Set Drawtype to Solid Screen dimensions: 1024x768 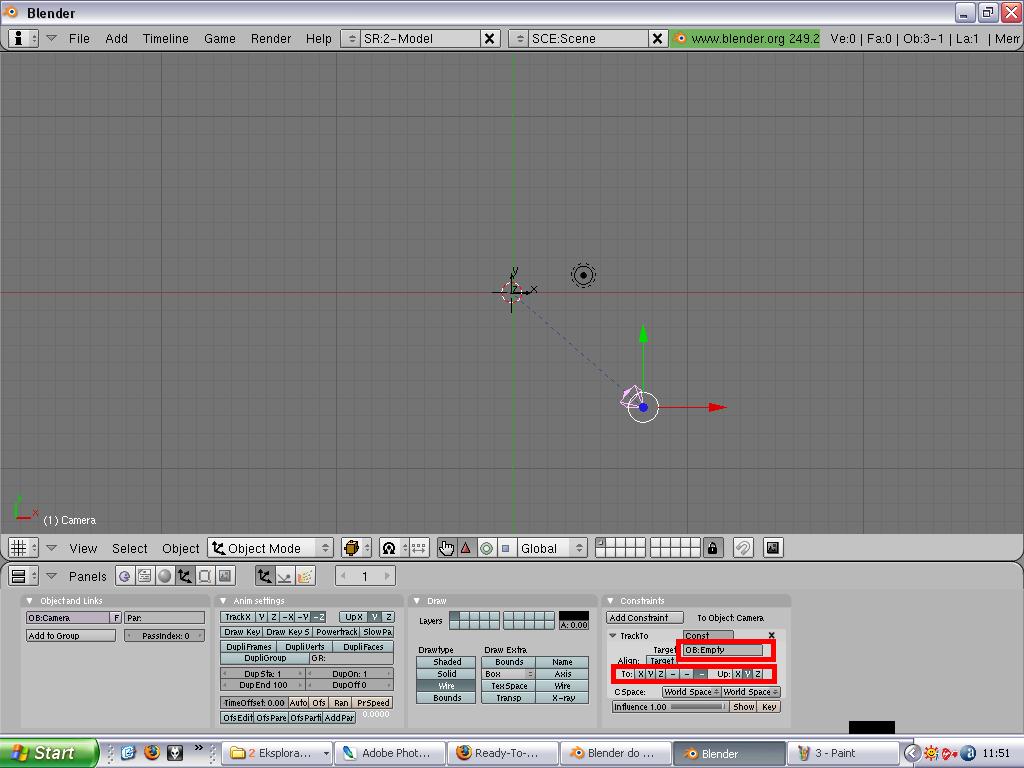(447, 673)
